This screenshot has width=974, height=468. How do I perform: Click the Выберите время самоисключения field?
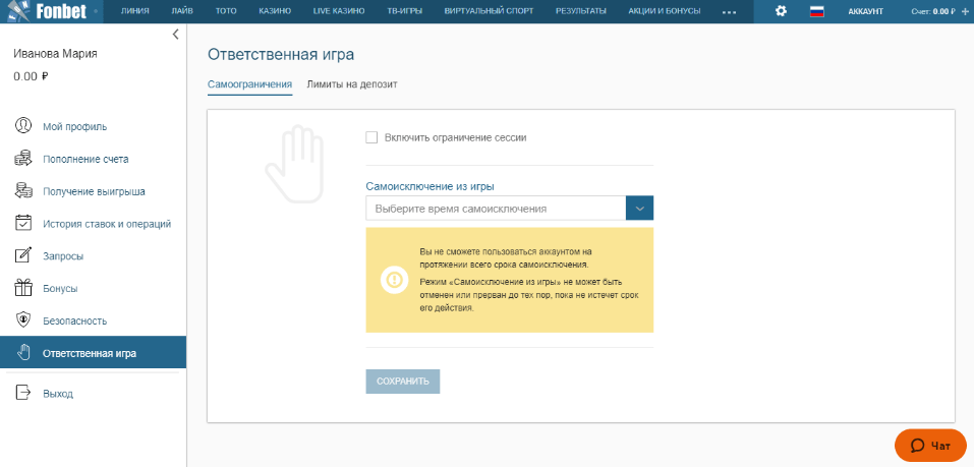tap(495, 208)
